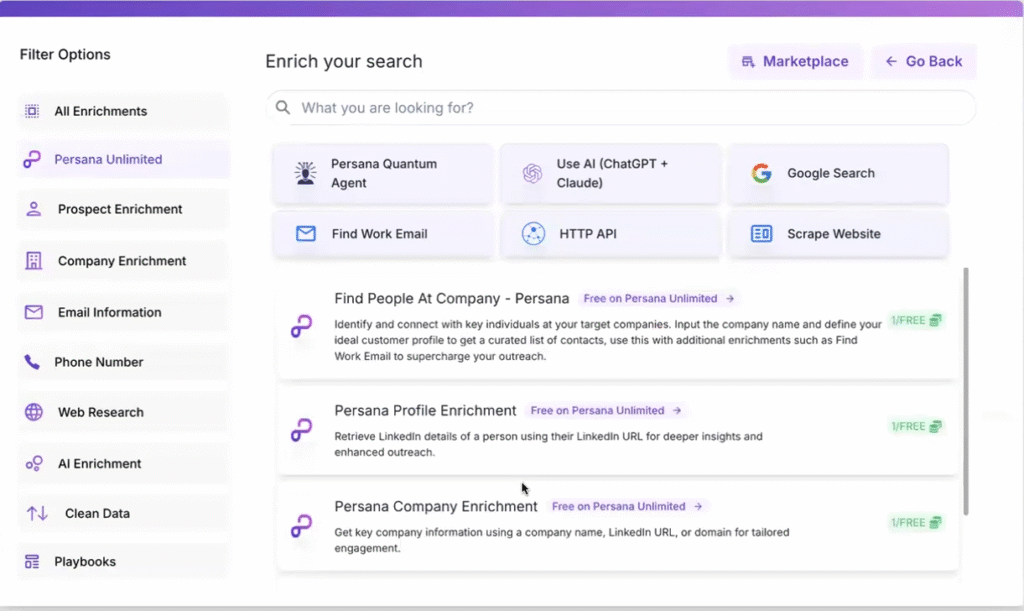Open 'Persana Profile Enrichment' title
The height and width of the screenshot is (611, 1024).
click(x=425, y=411)
